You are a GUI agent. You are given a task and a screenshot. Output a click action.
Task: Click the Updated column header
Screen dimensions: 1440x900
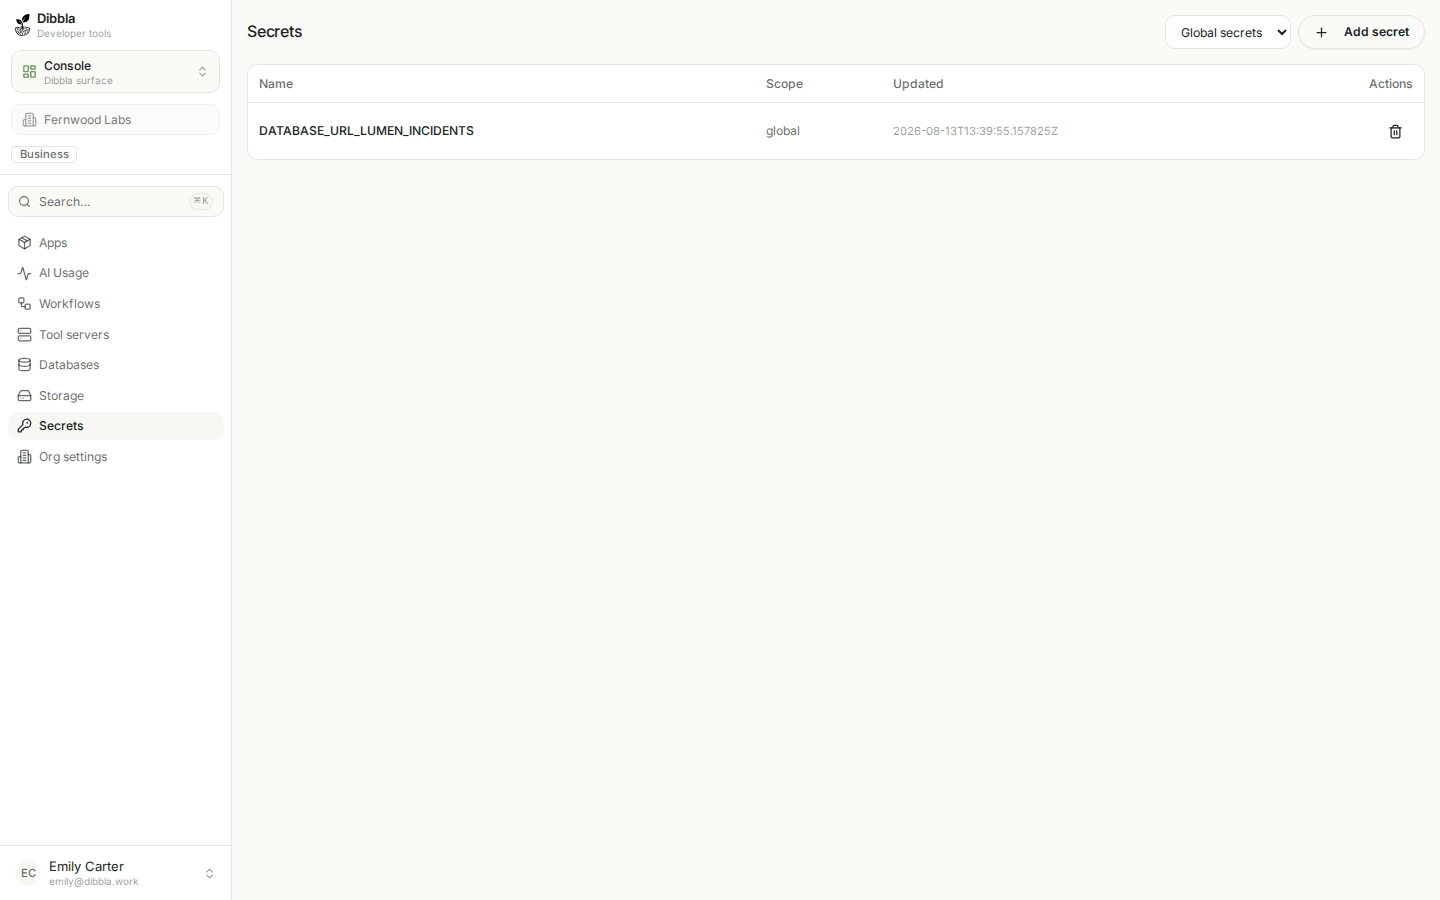click(918, 84)
